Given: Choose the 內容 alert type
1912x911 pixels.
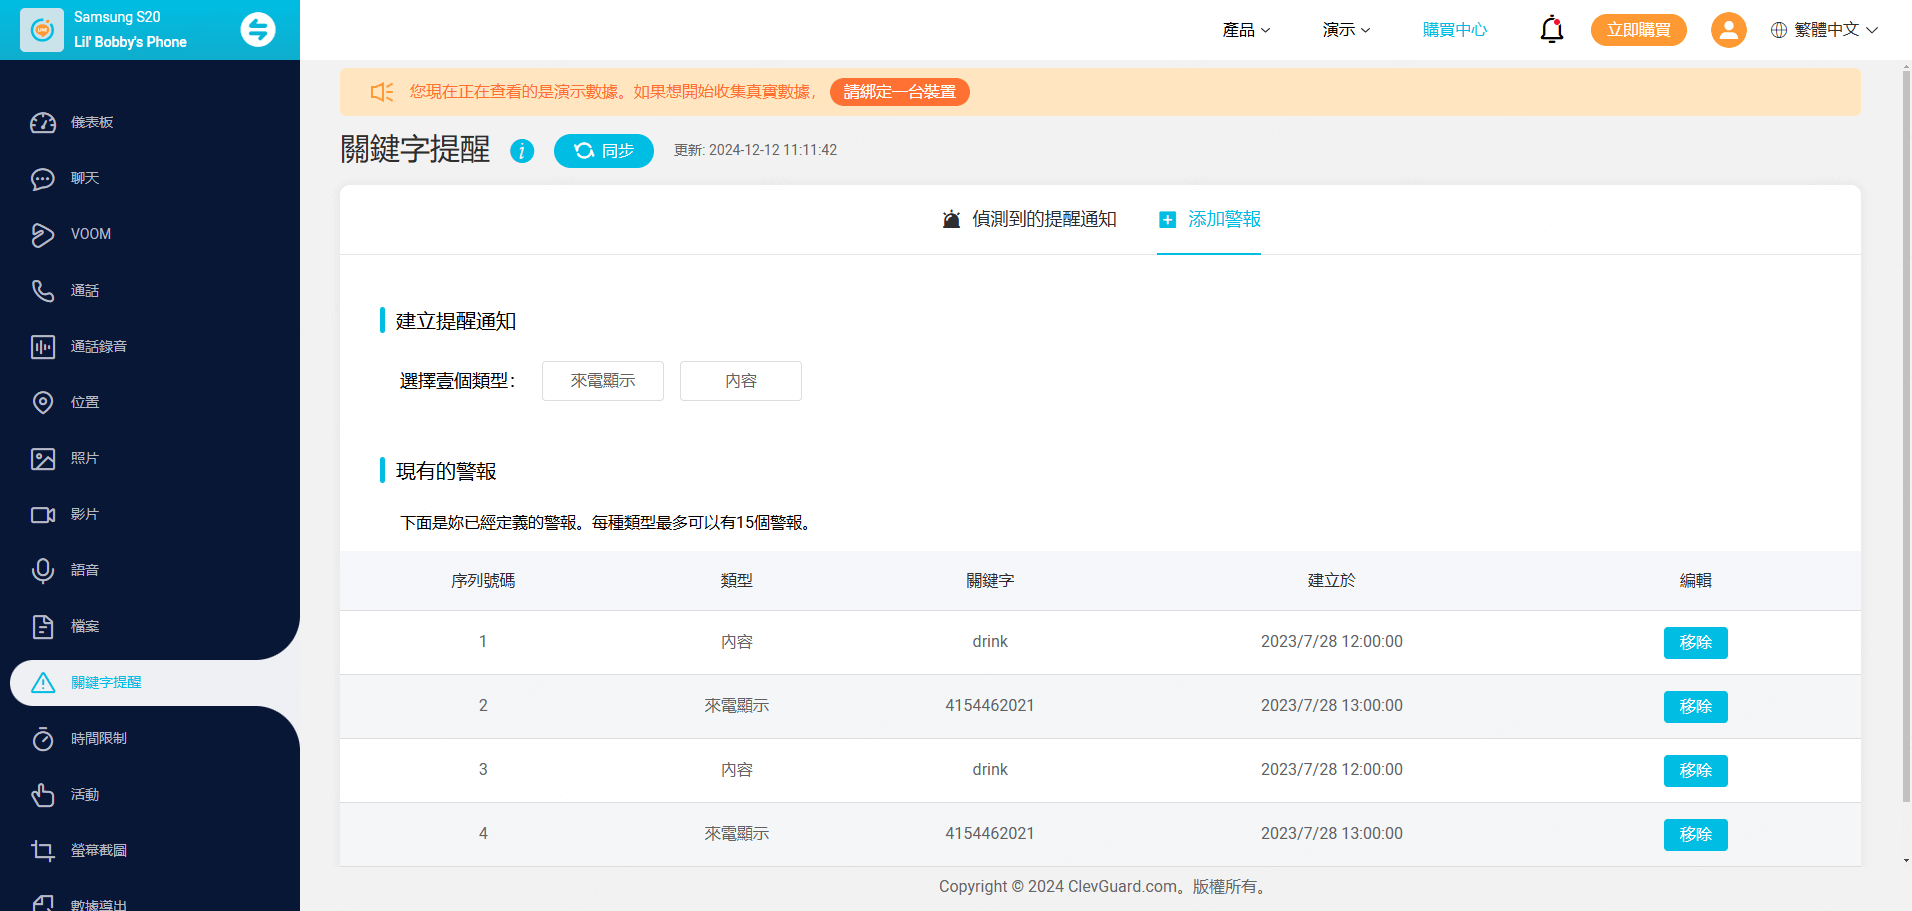Looking at the screenshot, I should (741, 381).
